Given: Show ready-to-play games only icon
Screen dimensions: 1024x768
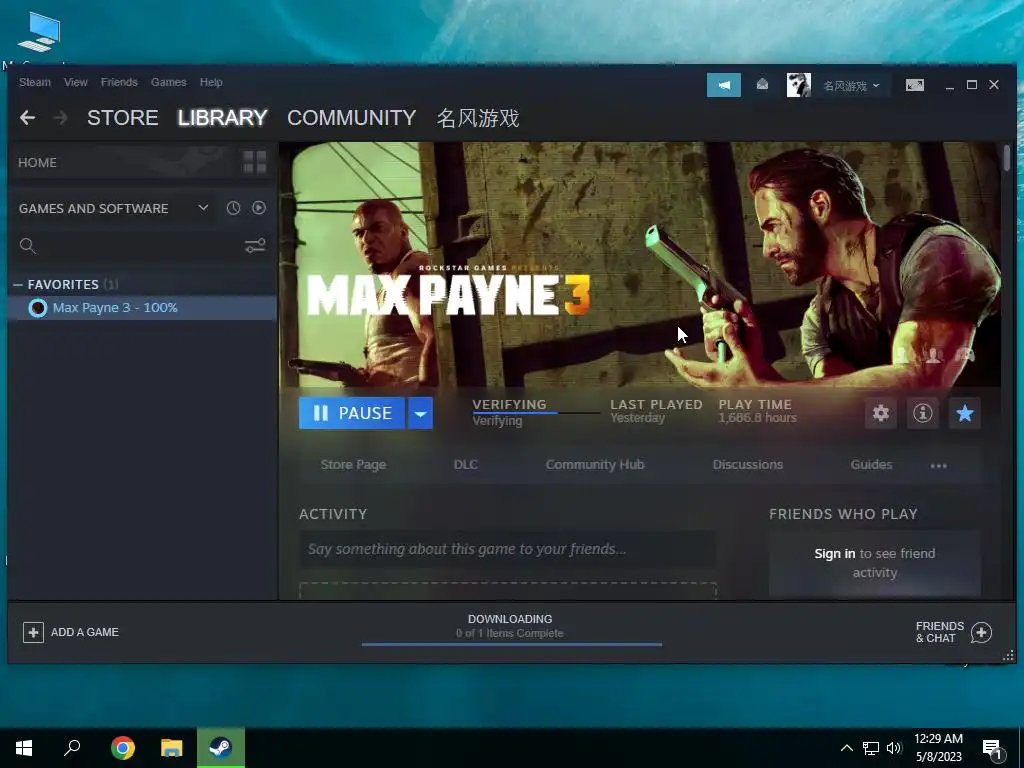Looking at the screenshot, I should [259, 208].
